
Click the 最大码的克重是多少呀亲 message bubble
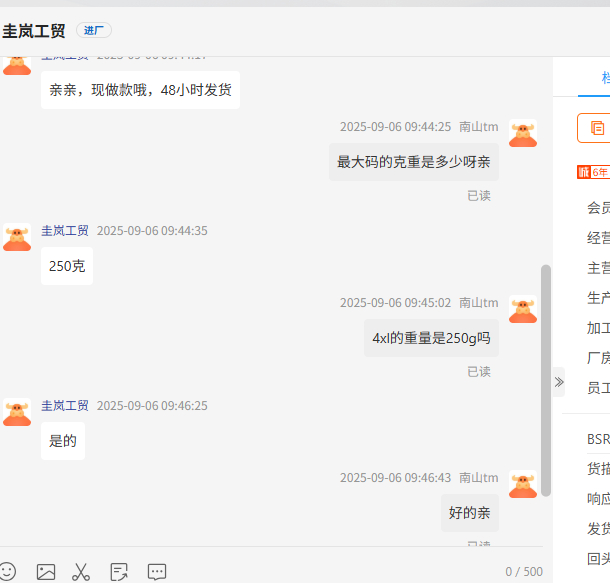(x=413, y=162)
